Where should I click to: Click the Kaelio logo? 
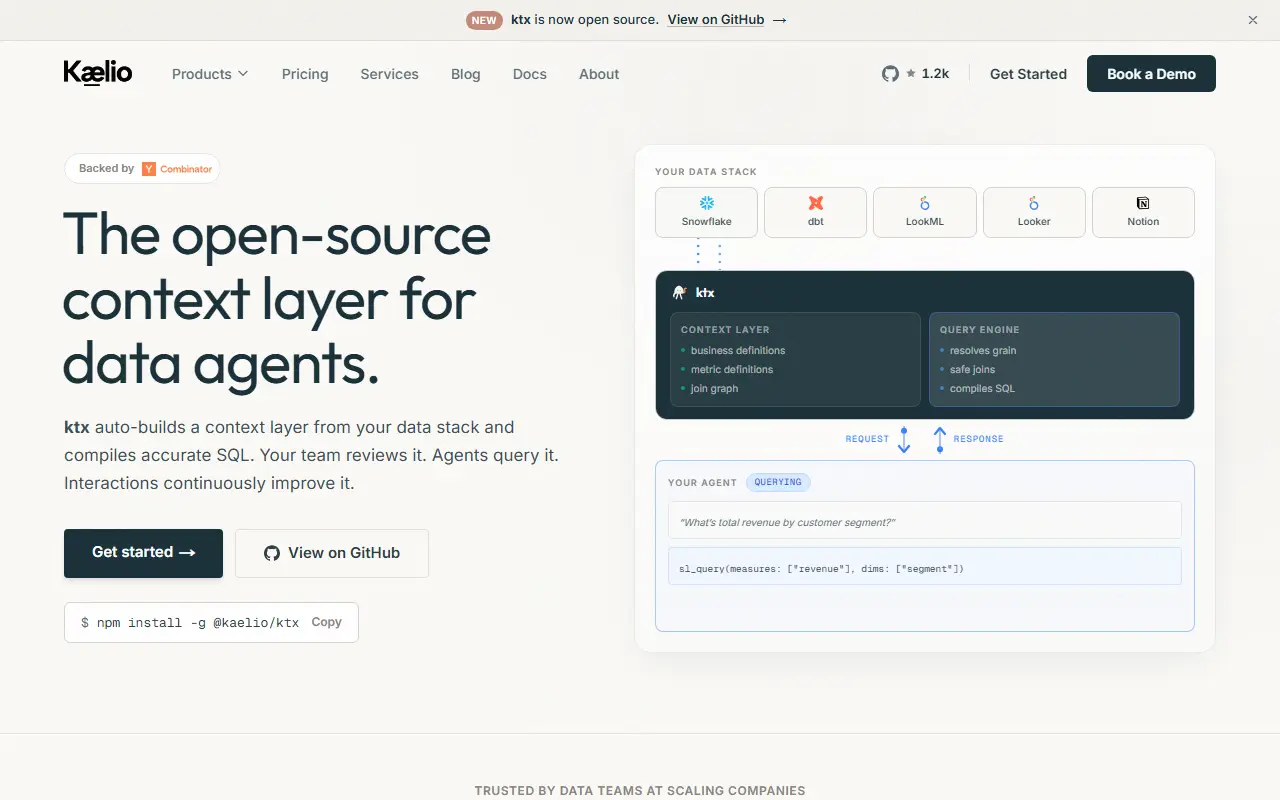coord(98,73)
